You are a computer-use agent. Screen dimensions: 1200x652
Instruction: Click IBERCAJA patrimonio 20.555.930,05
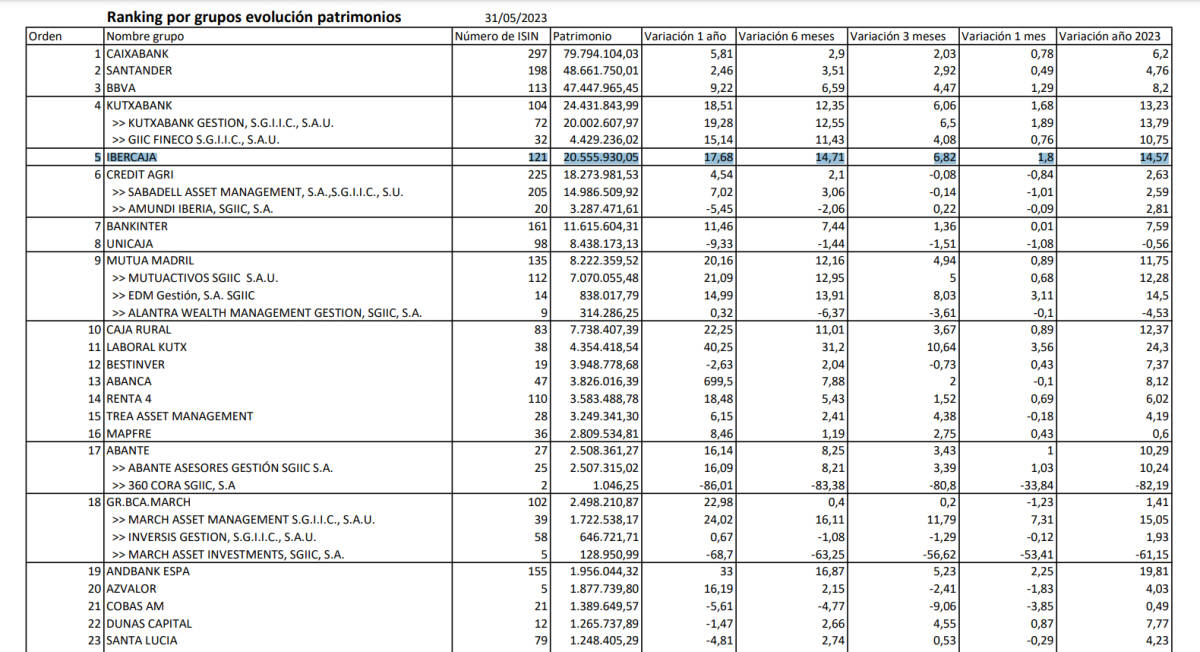tap(602, 158)
